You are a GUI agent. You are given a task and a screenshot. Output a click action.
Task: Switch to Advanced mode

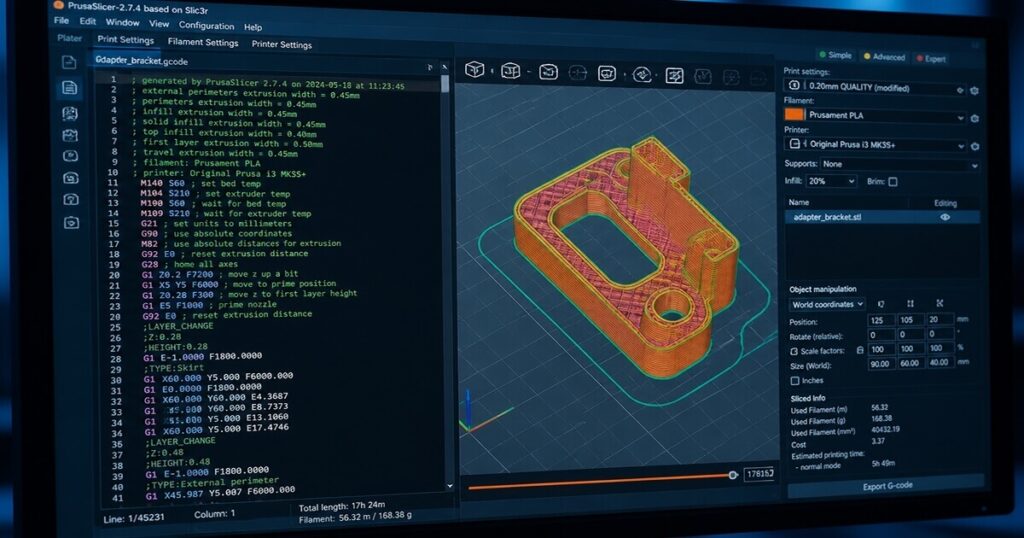tap(884, 57)
